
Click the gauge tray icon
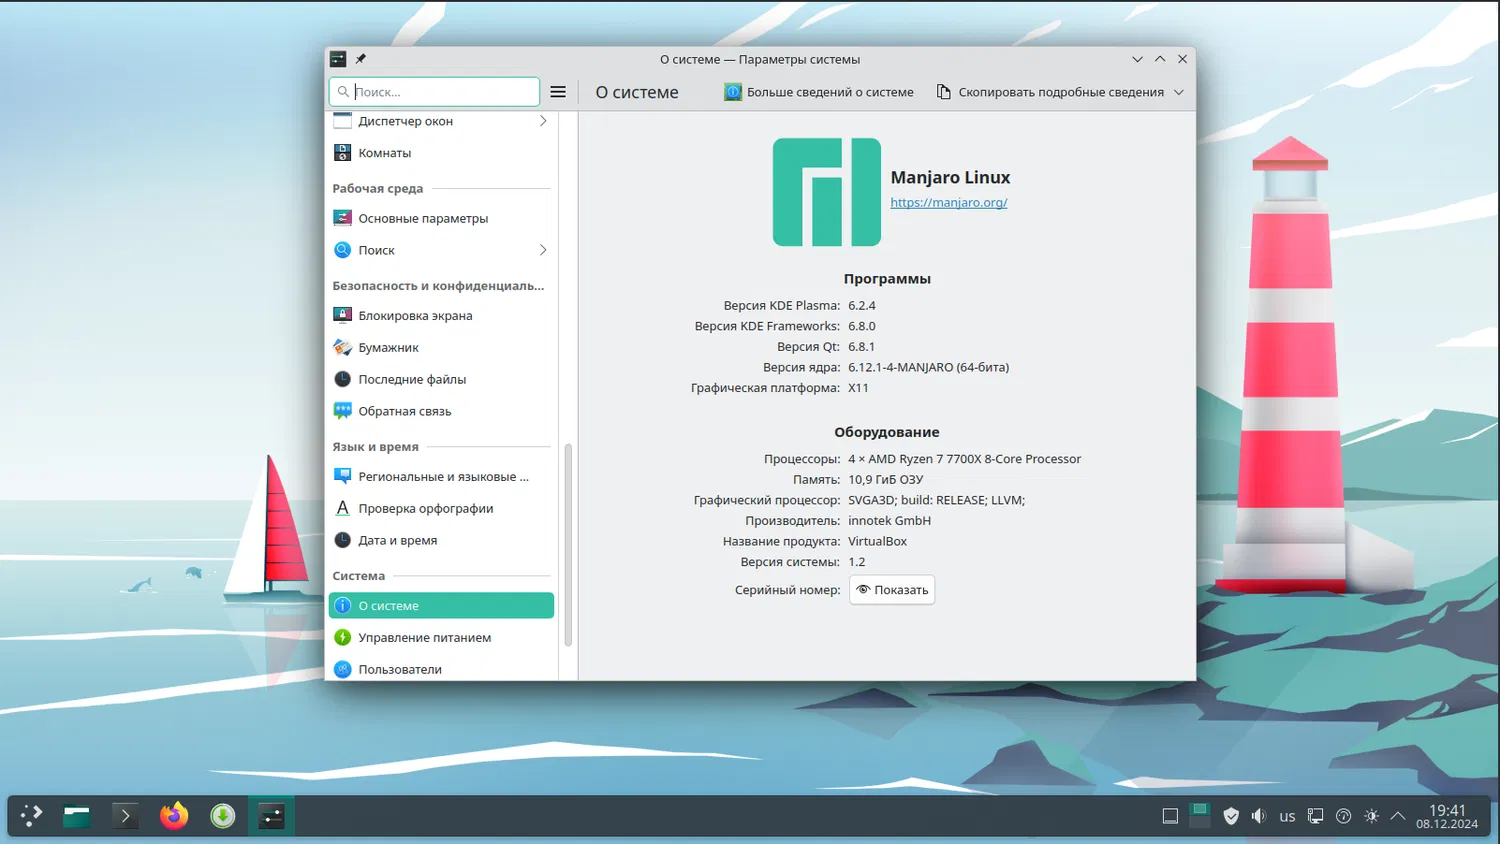click(x=1344, y=816)
